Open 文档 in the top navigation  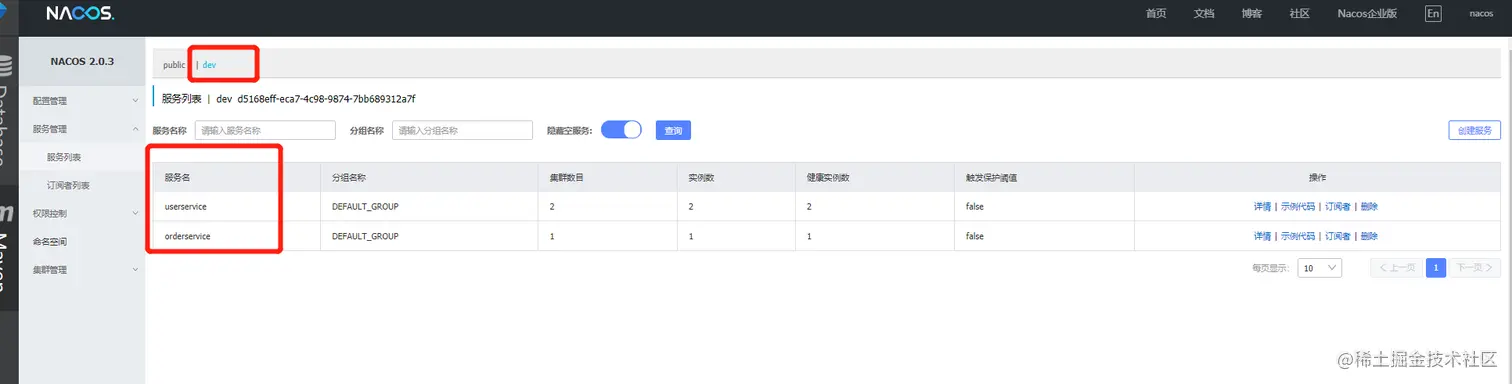(x=1204, y=14)
